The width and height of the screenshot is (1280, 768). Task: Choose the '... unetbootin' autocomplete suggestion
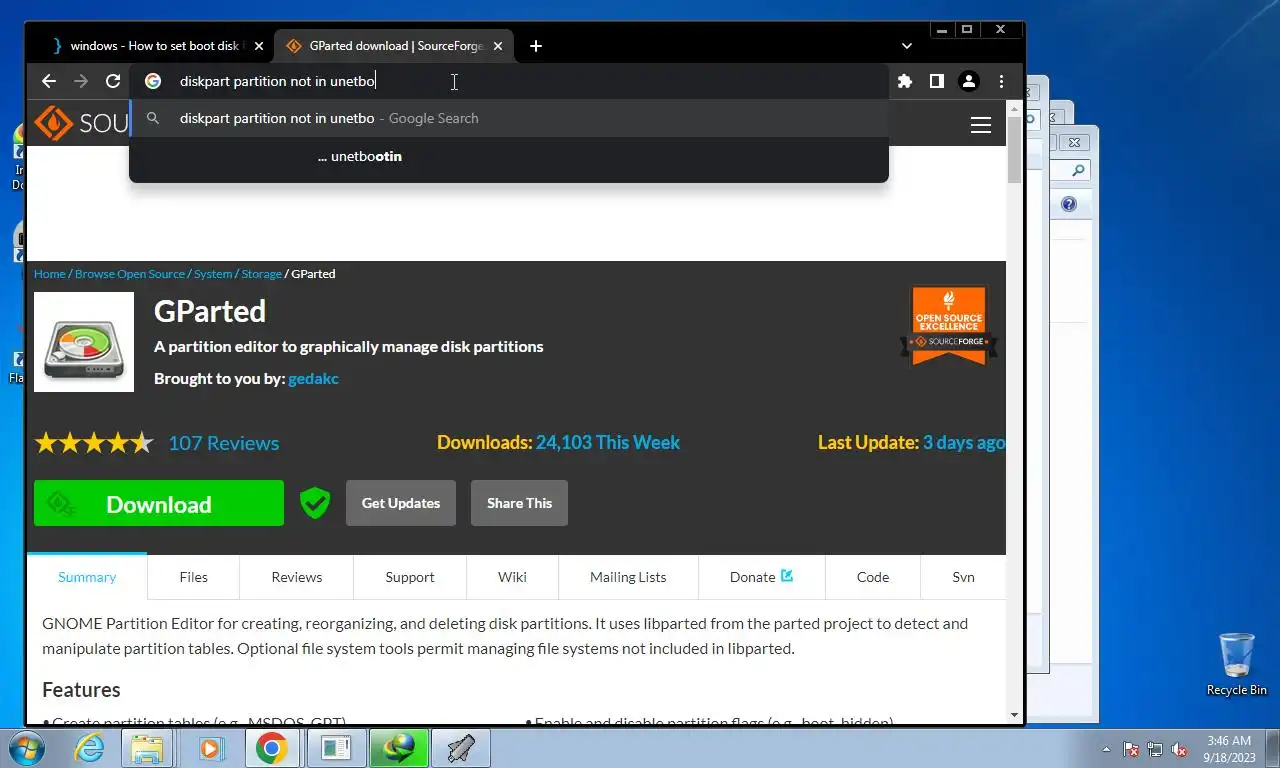click(x=509, y=156)
